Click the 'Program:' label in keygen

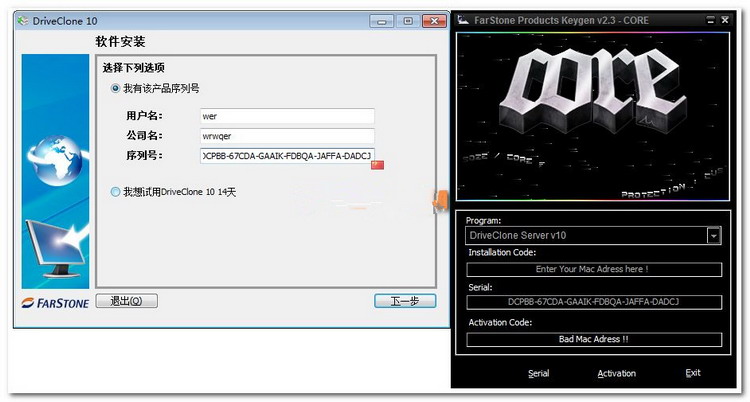(x=484, y=221)
